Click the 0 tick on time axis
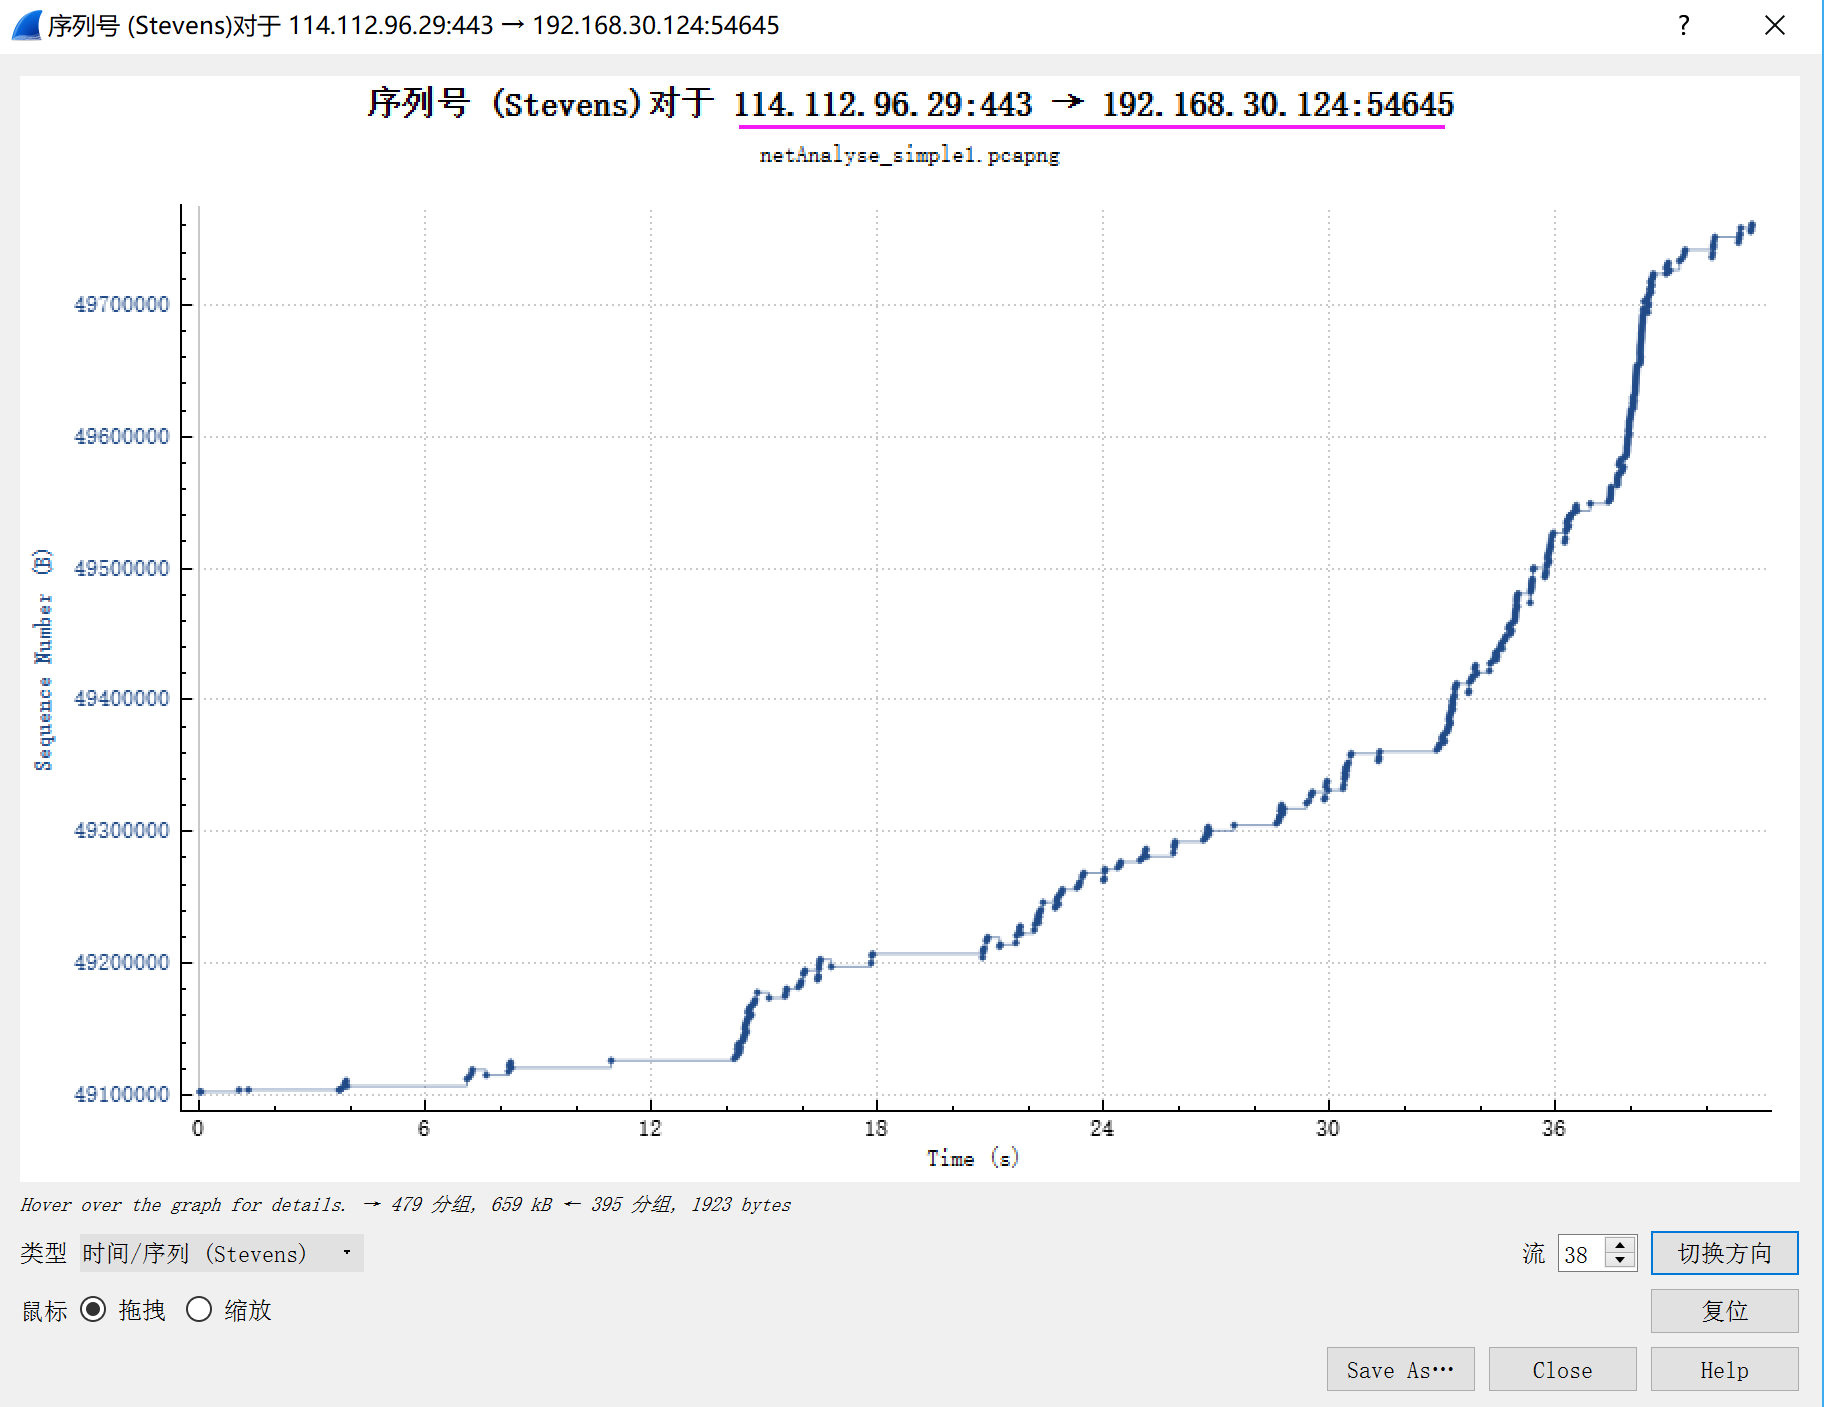This screenshot has width=1824, height=1407. click(198, 1128)
